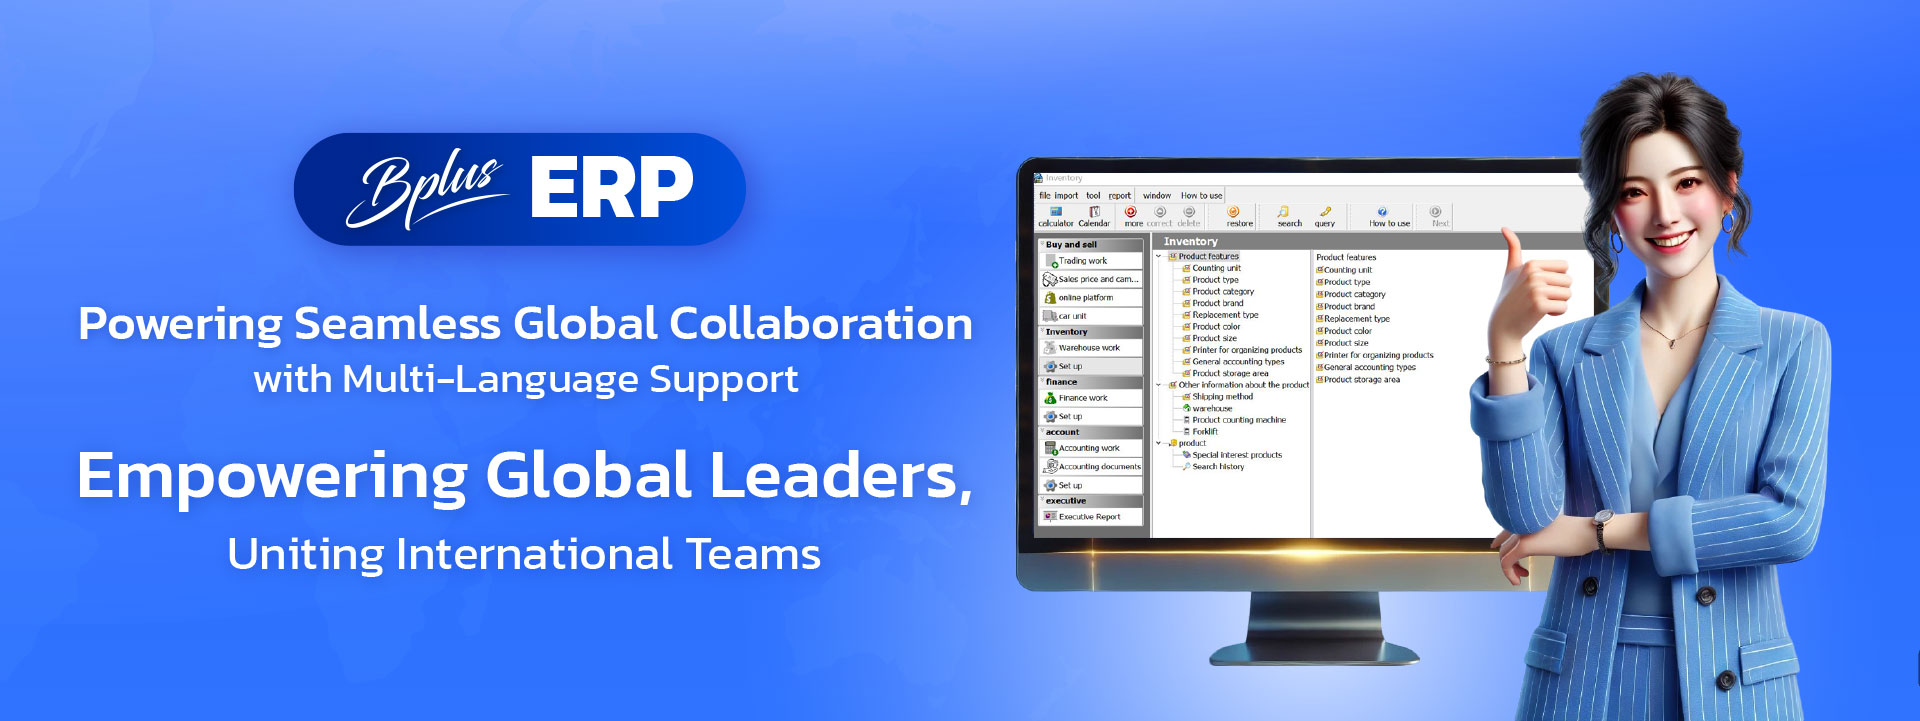This screenshot has width=1920, height=721.
Task: Open Set up under finance section
Action: [x=1091, y=417]
